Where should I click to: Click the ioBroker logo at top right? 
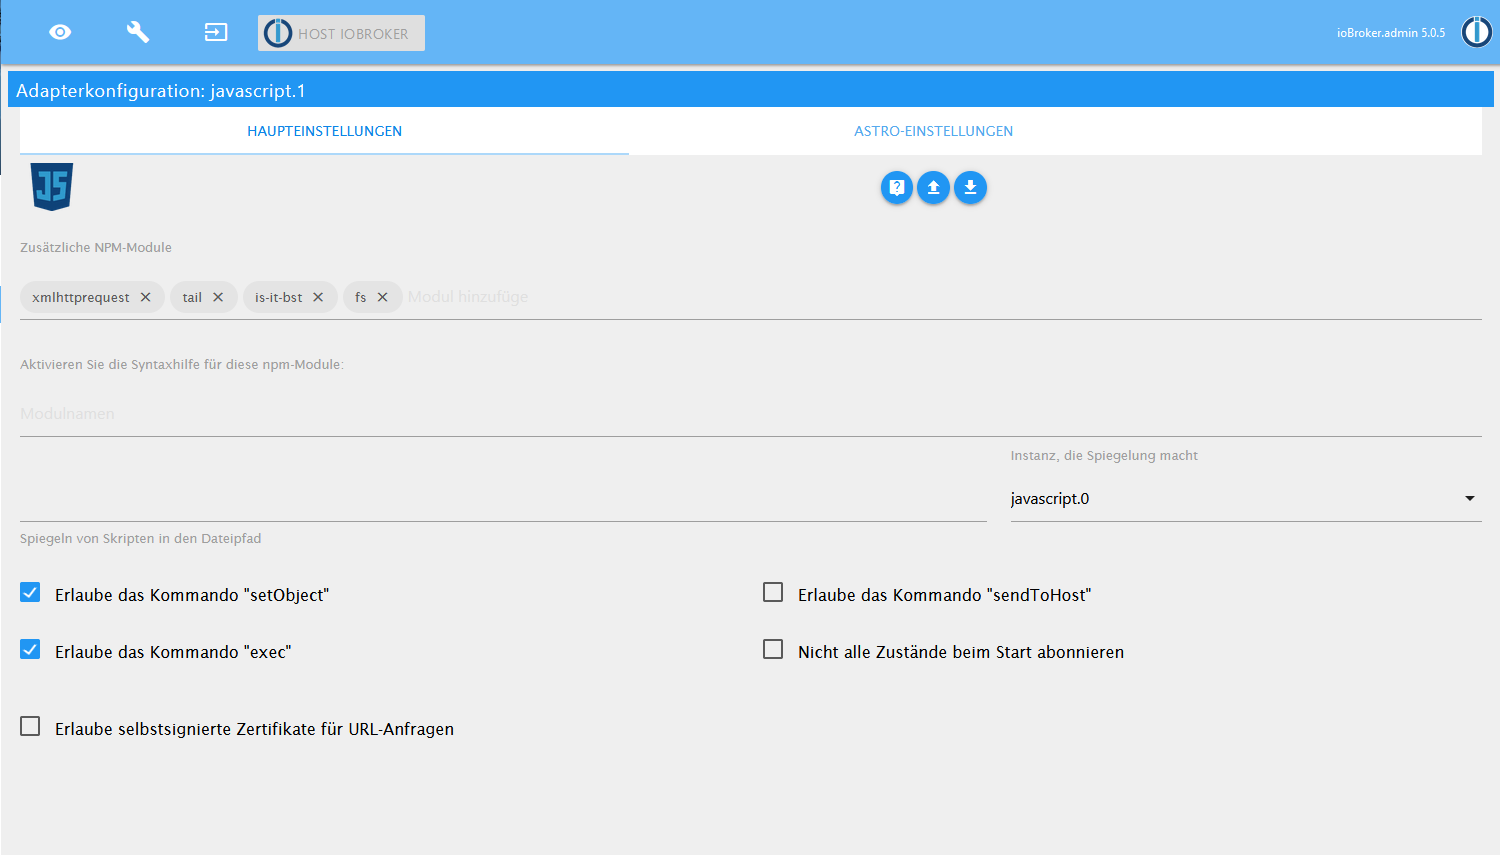pyautogui.click(x=1477, y=32)
